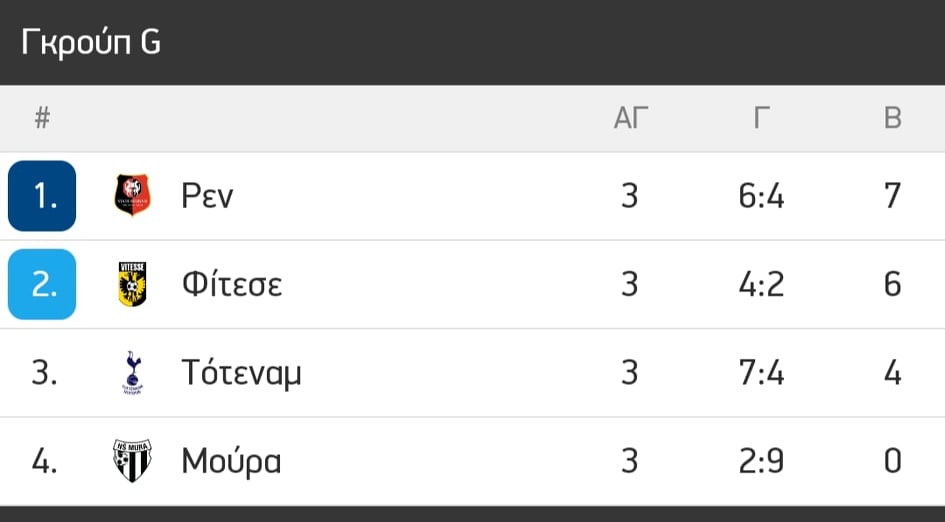This screenshot has width=945, height=522.
Task: Open the Ρεν team name
Action: tap(207, 196)
